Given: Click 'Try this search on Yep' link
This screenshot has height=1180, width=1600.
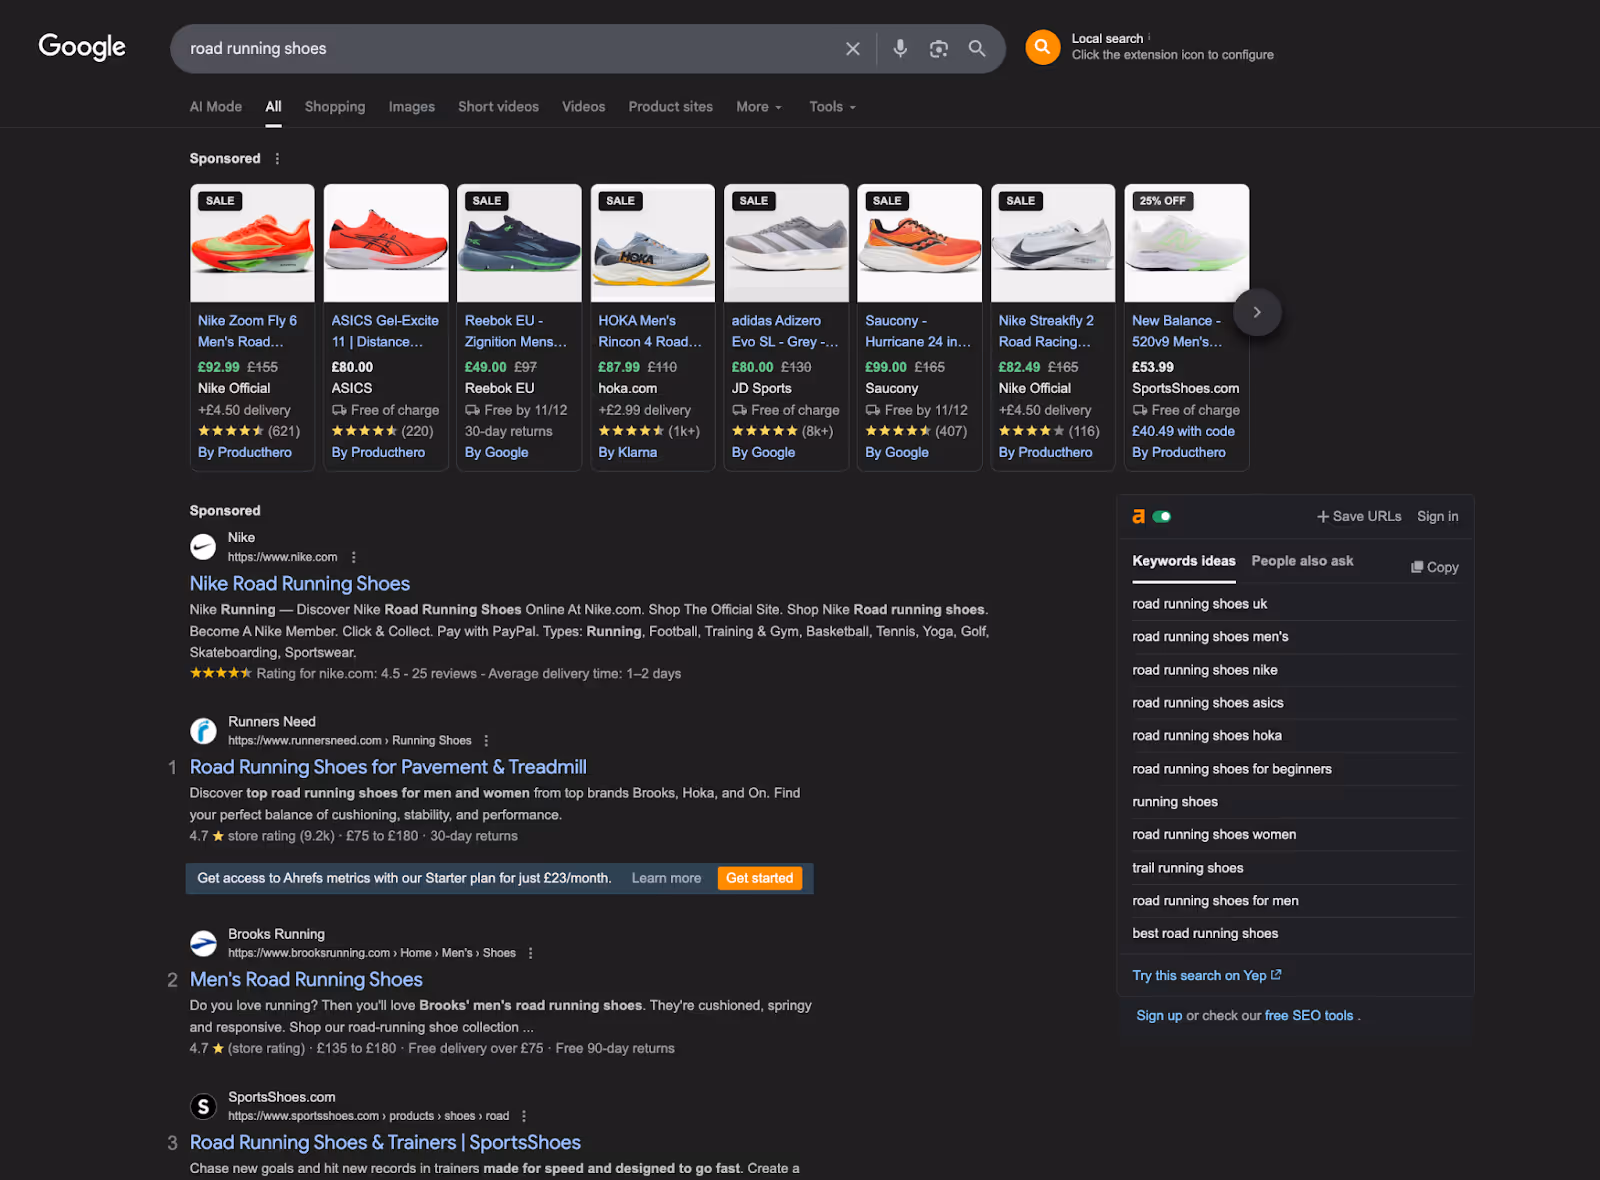Looking at the screenshot, I should [1206, 976].
